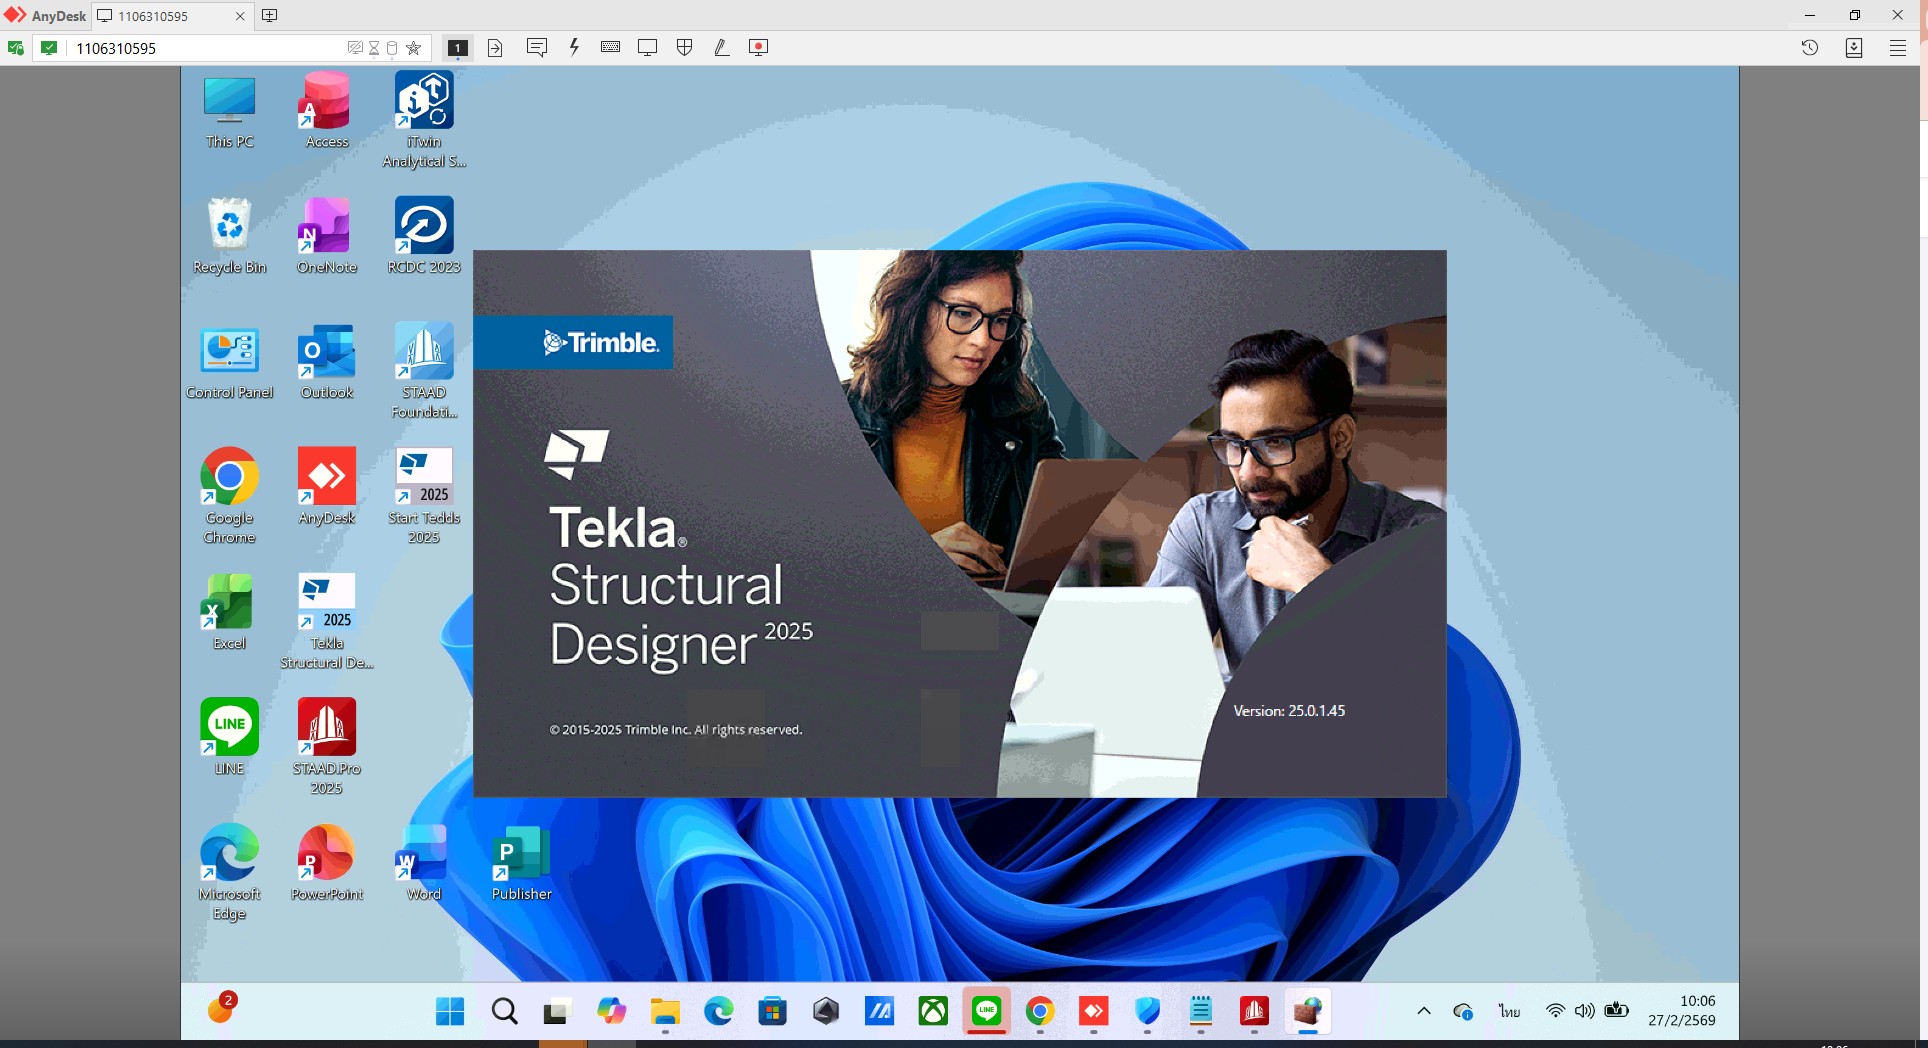Click the LINE desktop icon
This screenshot has width=1928, height=1048.
pyautogui.click(x=230, y=737)
